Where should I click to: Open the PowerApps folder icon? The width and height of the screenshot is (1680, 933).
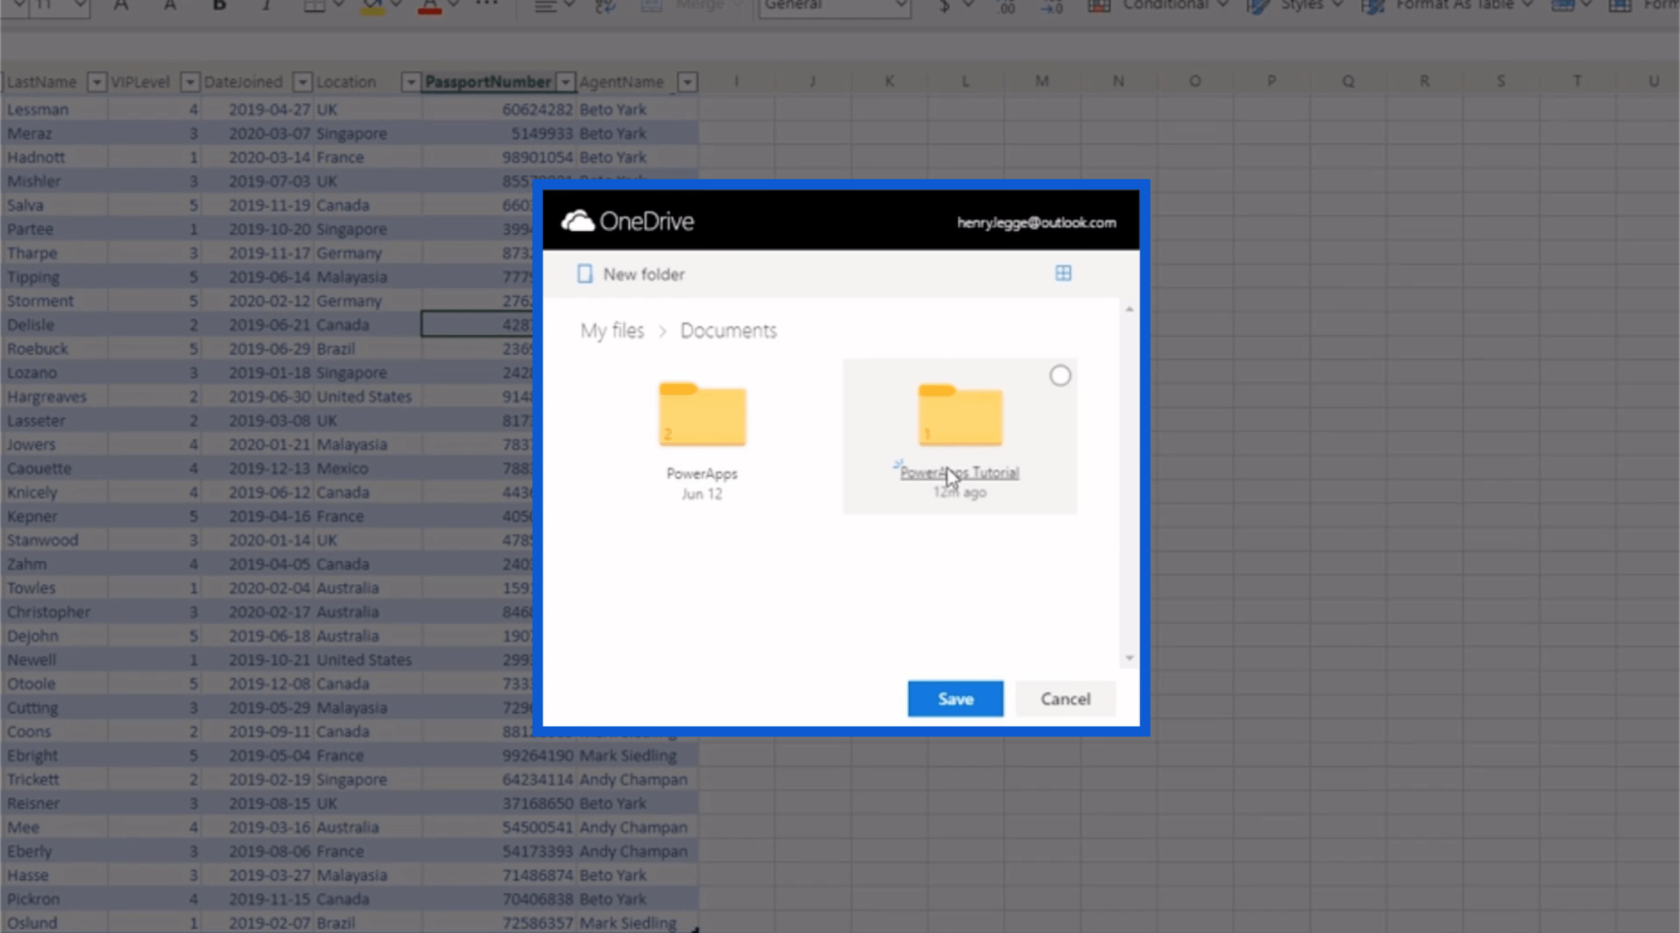click(x=702, y=413)
